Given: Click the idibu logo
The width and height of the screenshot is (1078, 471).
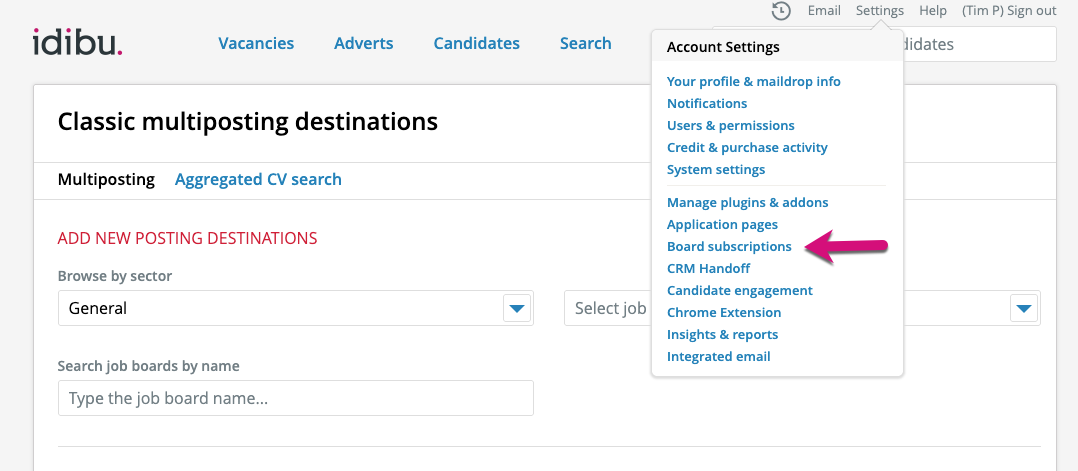Looking at the screenshot, I should [78, 42].
